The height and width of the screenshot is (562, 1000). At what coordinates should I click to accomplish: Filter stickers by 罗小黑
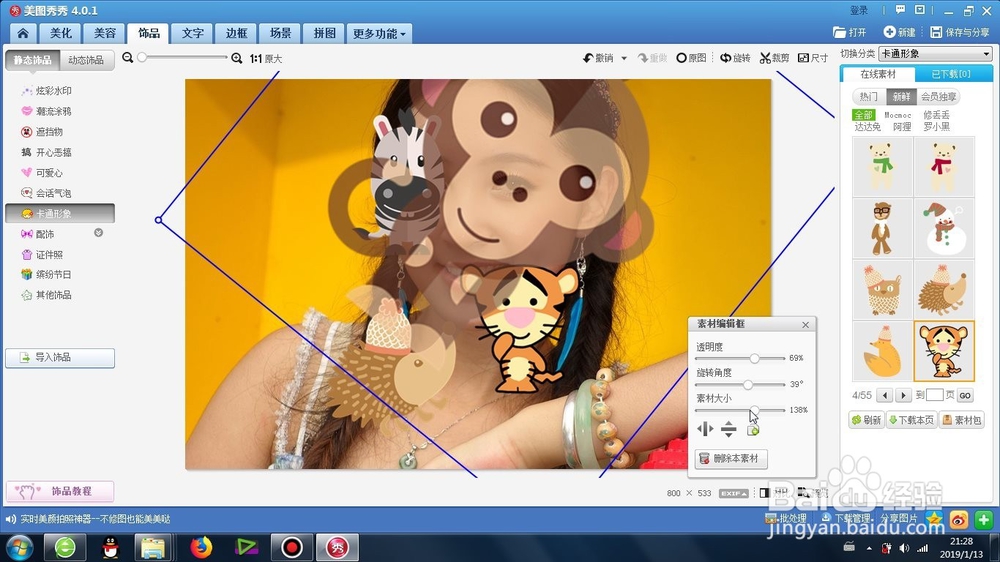(x=936, y=126)
